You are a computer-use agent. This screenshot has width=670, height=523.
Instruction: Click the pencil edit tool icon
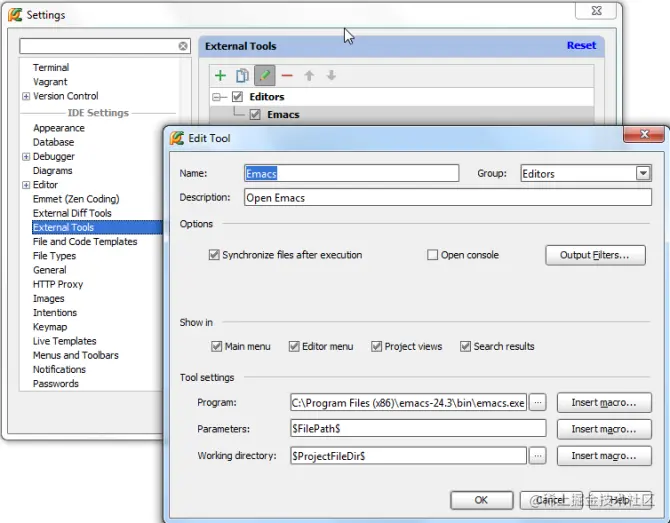tap(264, 76)
